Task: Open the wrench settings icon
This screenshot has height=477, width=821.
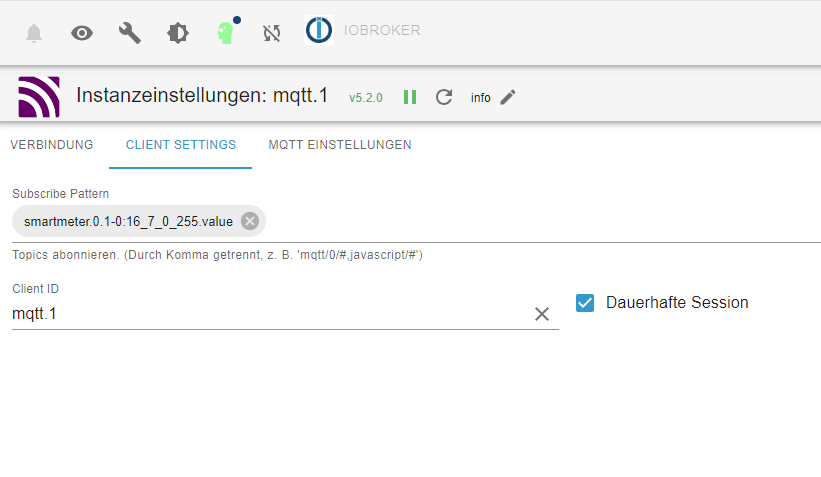Action: pyautogui.click(x=130, y=33)
